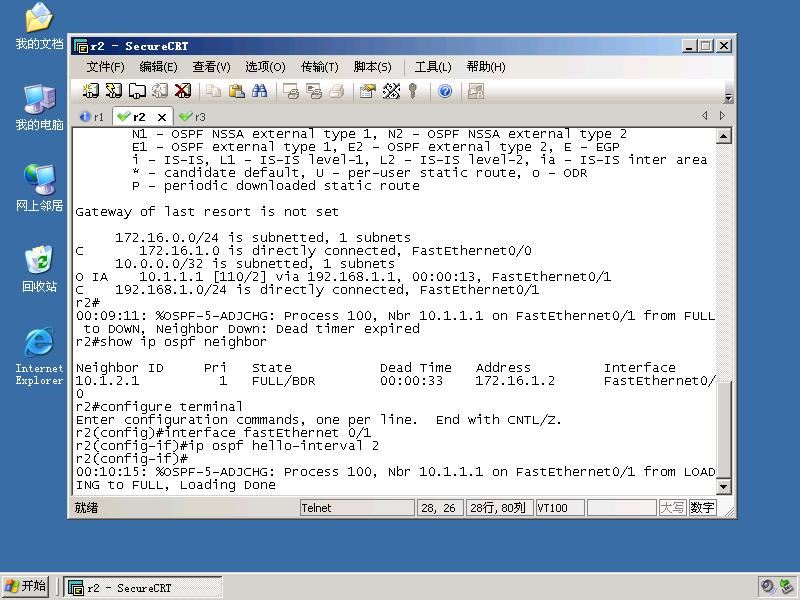Click the Print Selection toolbar icon

[x=314, y=91]
